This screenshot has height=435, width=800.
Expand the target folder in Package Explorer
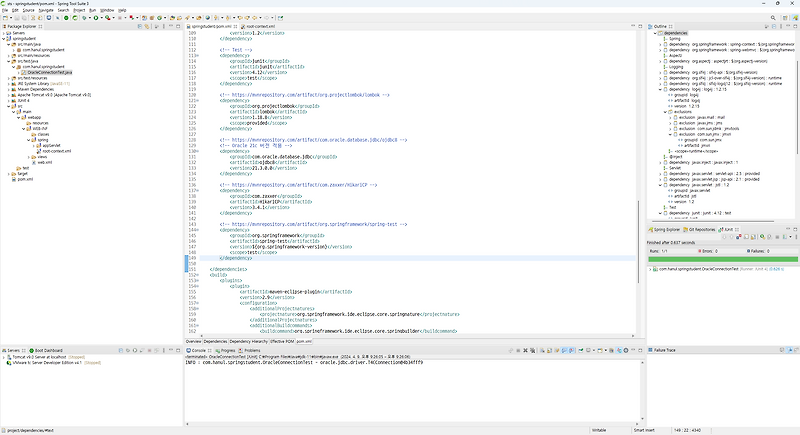coord(9,173)
